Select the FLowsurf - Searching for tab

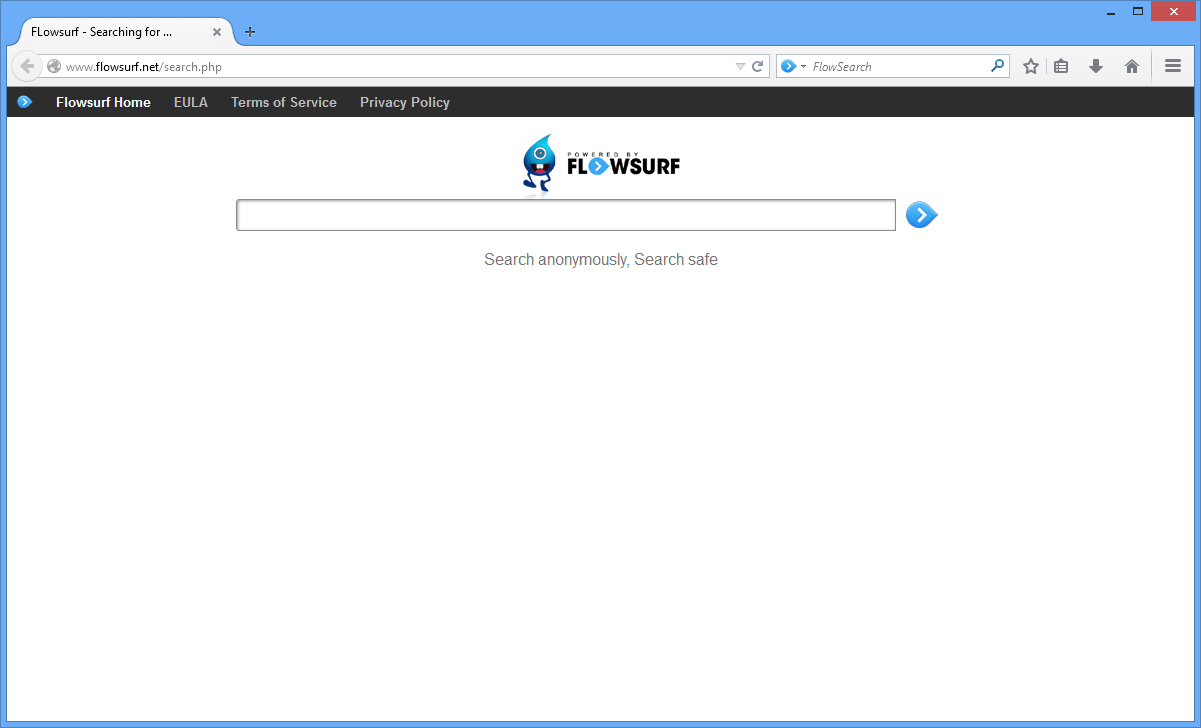[x=122, y=32]
